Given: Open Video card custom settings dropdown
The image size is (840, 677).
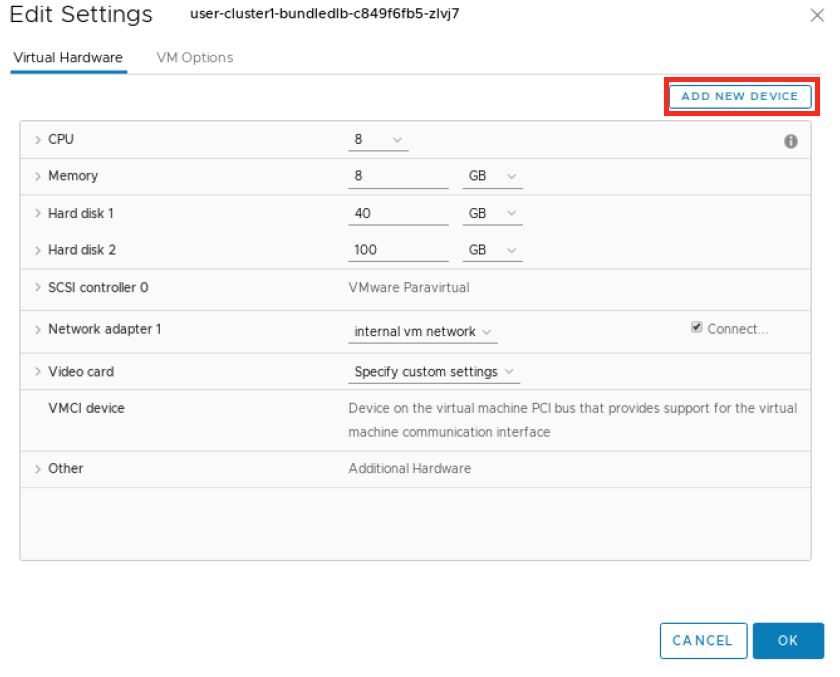Looking at the screenshot, I should point(434,372).
